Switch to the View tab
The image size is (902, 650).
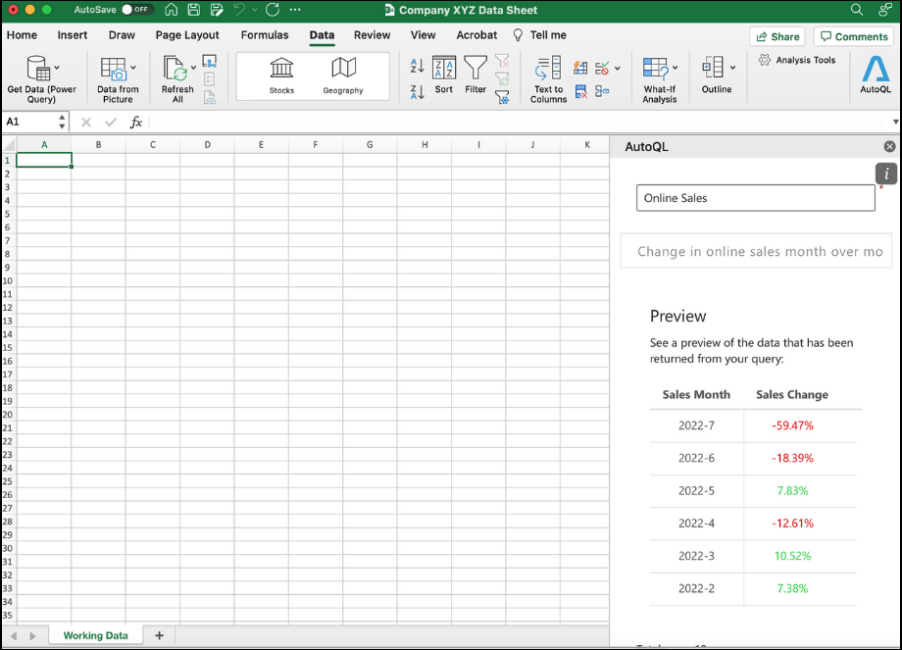click(423, 35)
